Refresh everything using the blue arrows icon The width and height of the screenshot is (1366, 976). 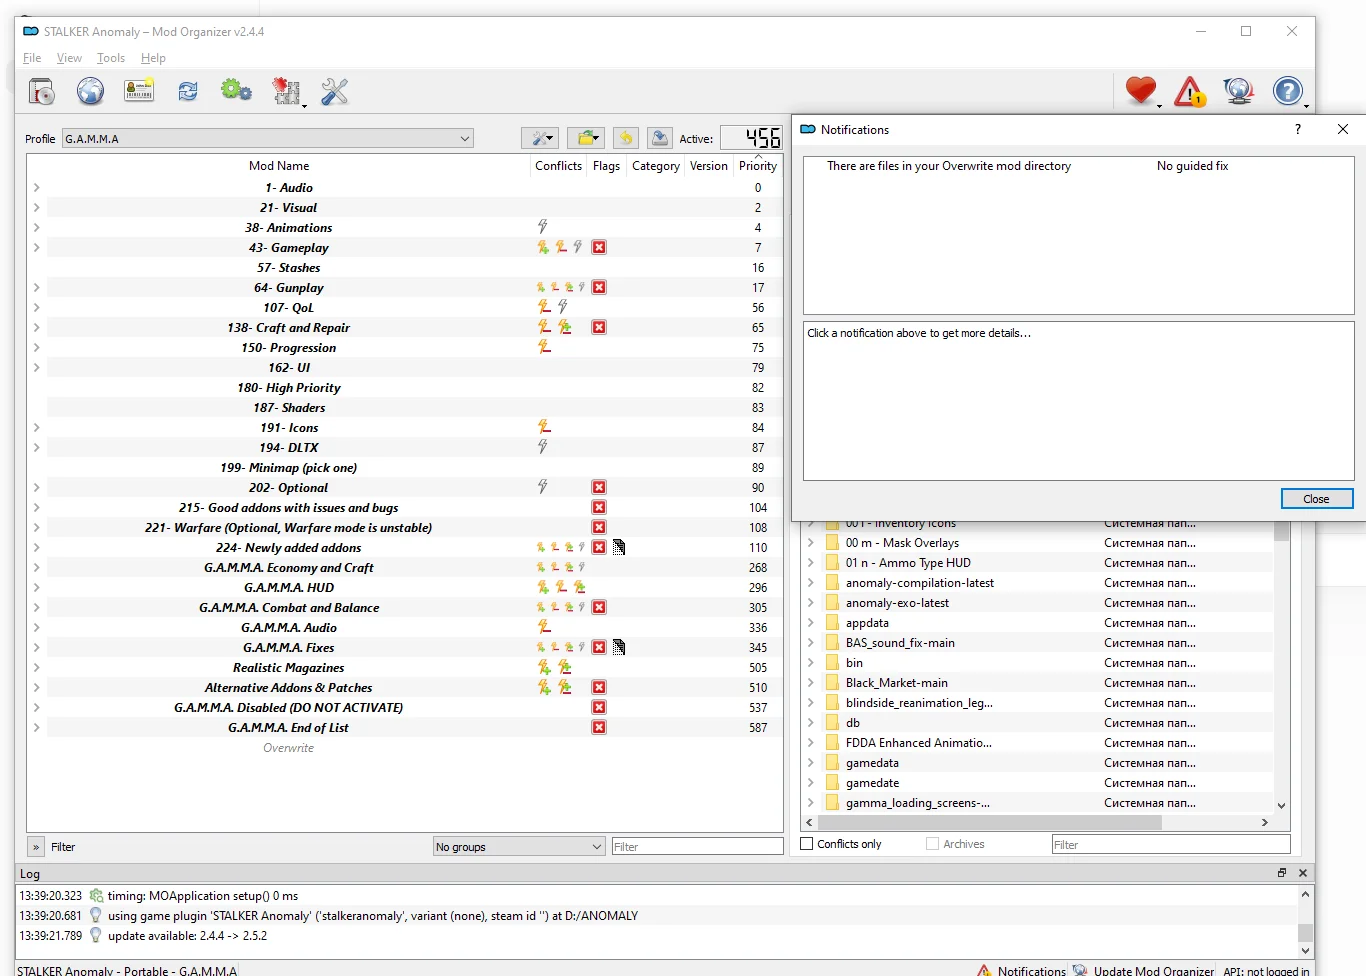188,92
